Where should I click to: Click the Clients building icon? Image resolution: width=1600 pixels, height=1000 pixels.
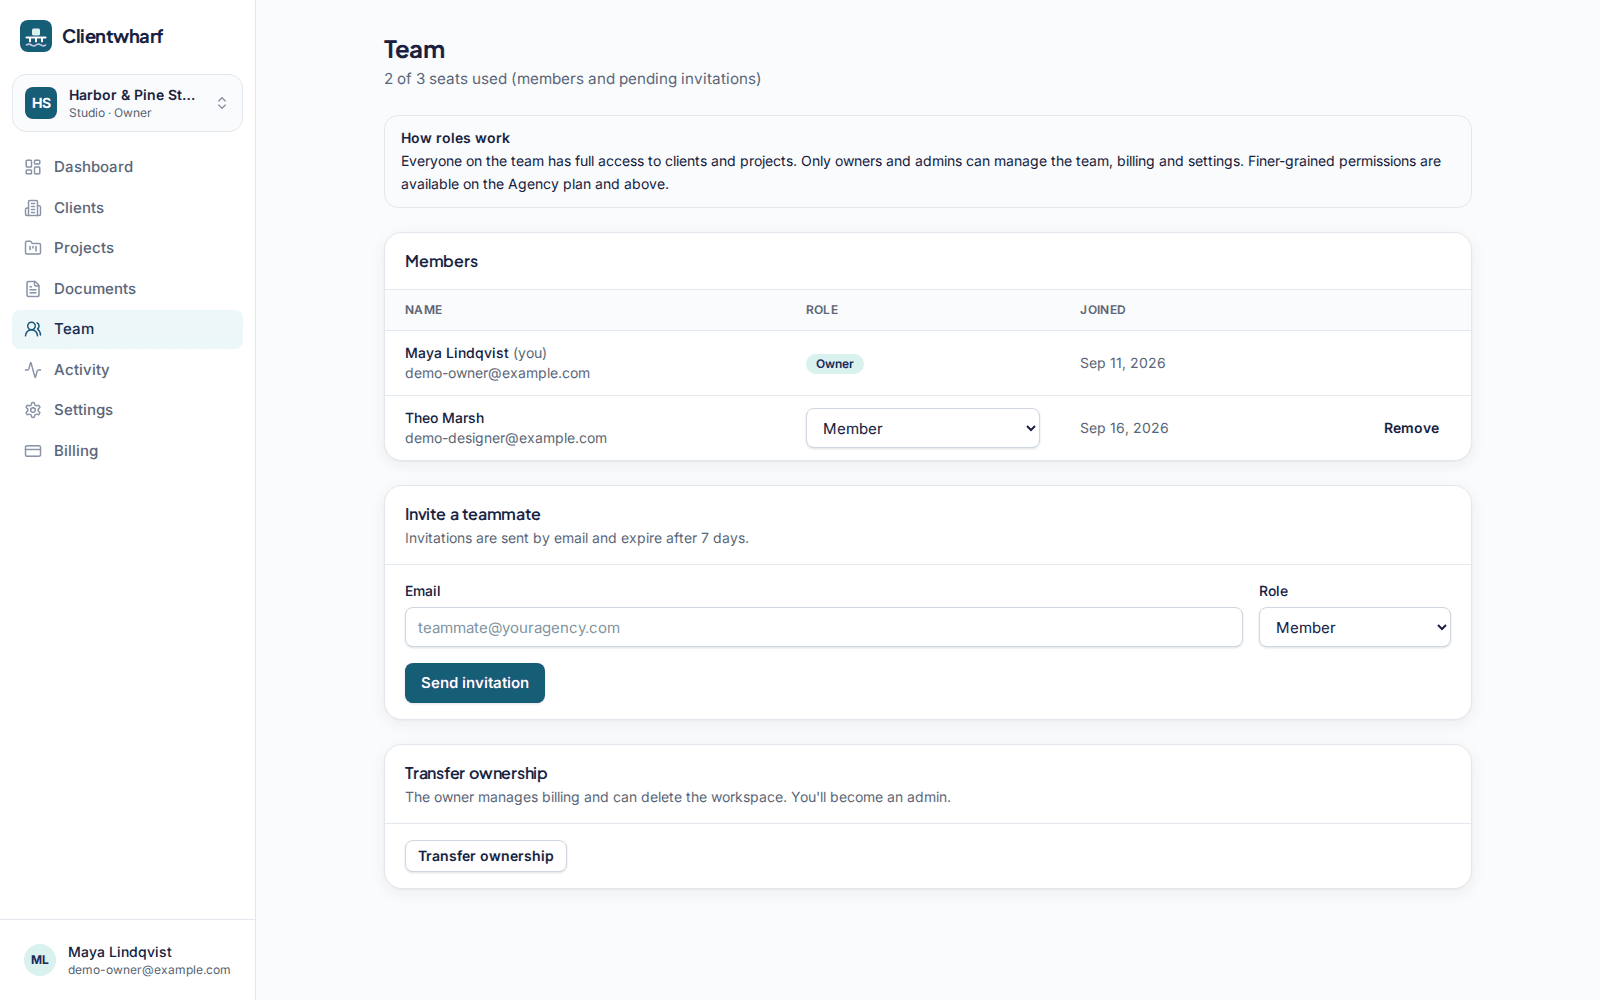coord(33,208)
